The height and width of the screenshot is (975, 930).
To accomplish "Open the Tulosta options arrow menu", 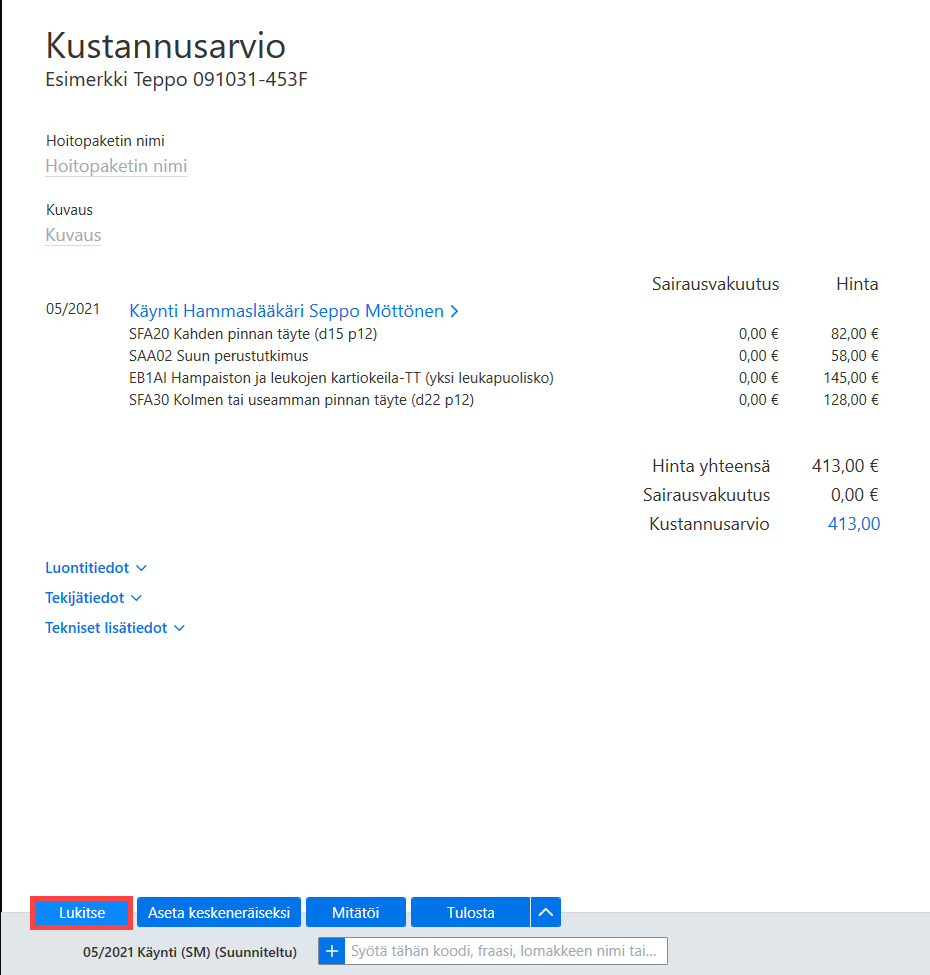I will [x=546, y=912].
